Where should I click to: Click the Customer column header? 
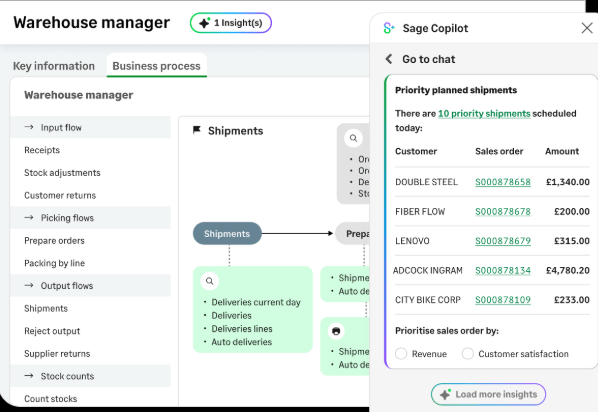pyautogui.click(x=416, y=151)
